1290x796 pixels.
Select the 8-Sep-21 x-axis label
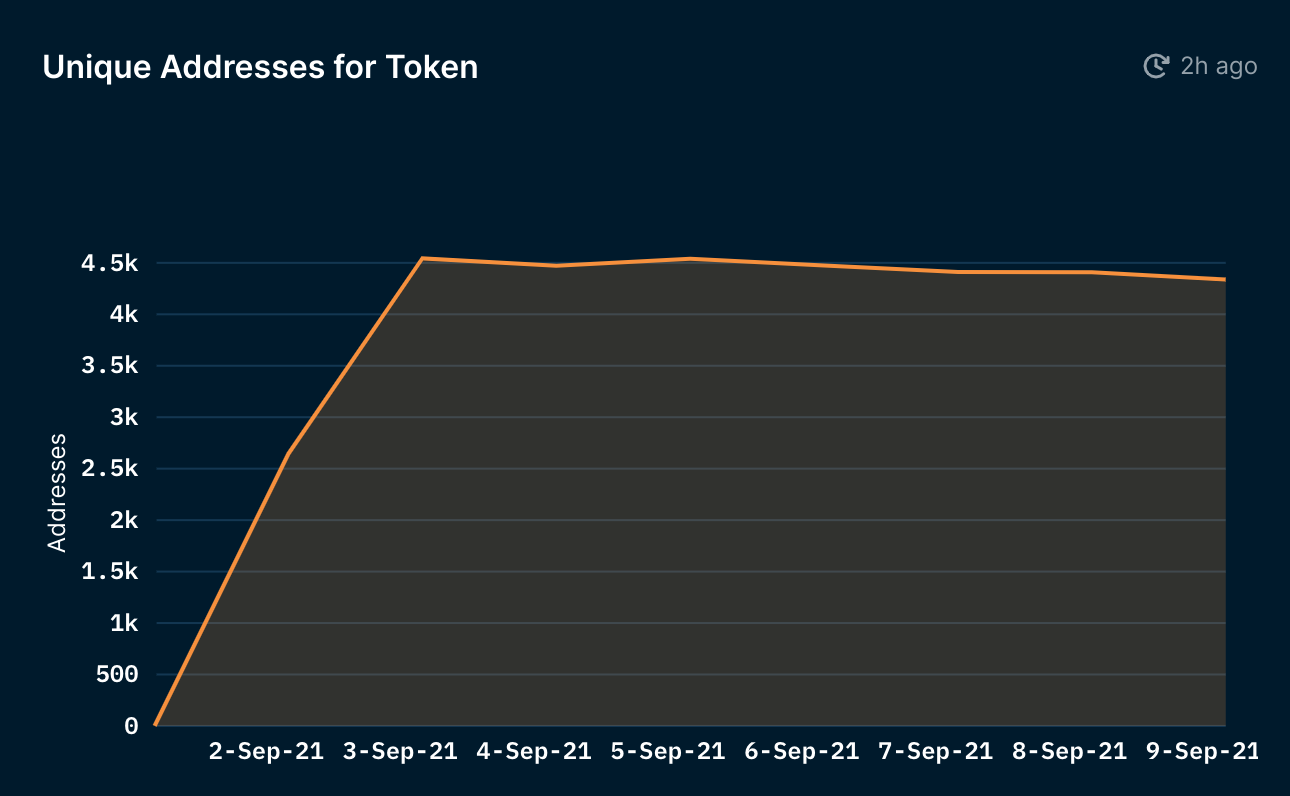tap(1070, 751)
